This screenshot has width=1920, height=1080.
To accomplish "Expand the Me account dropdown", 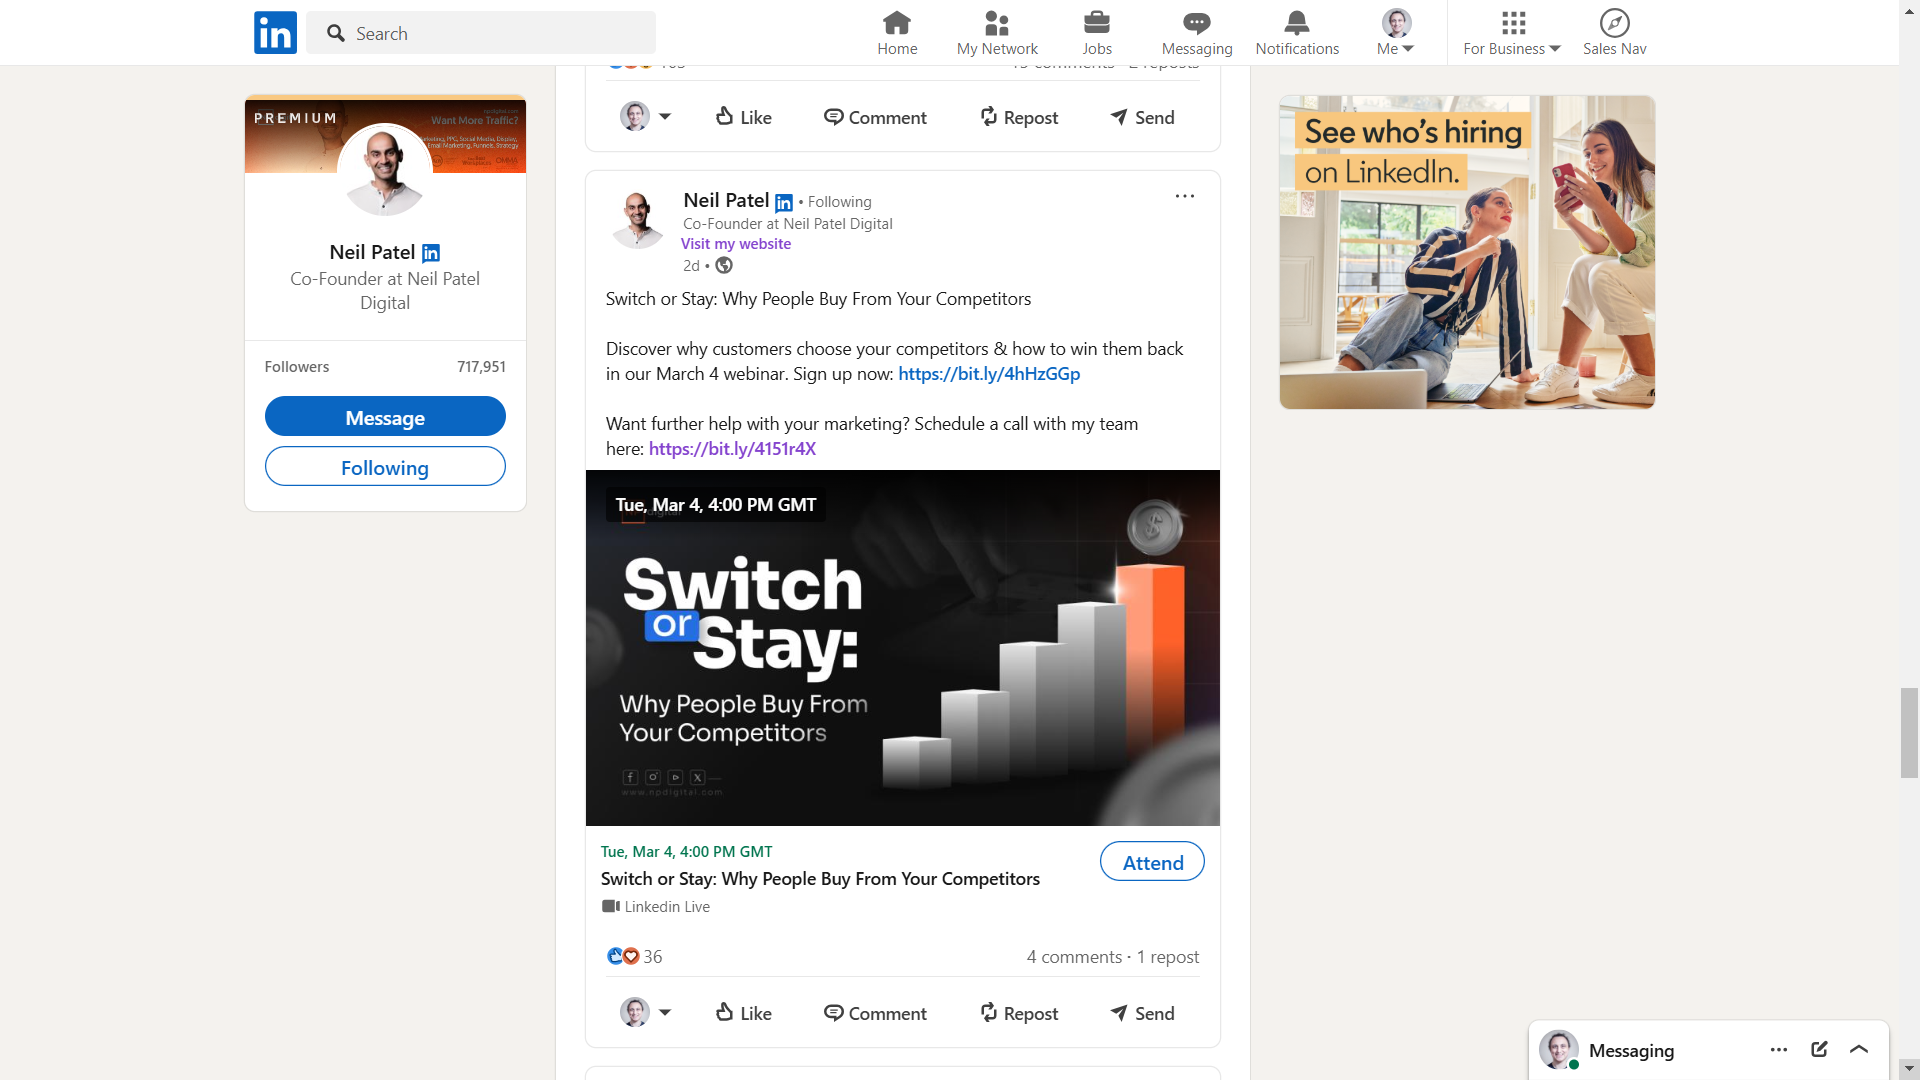I will pyautogui.click(x=1396, y=33).
